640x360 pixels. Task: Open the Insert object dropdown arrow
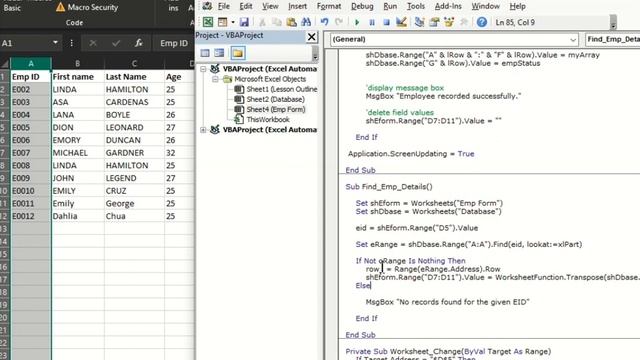click(233, 22)
